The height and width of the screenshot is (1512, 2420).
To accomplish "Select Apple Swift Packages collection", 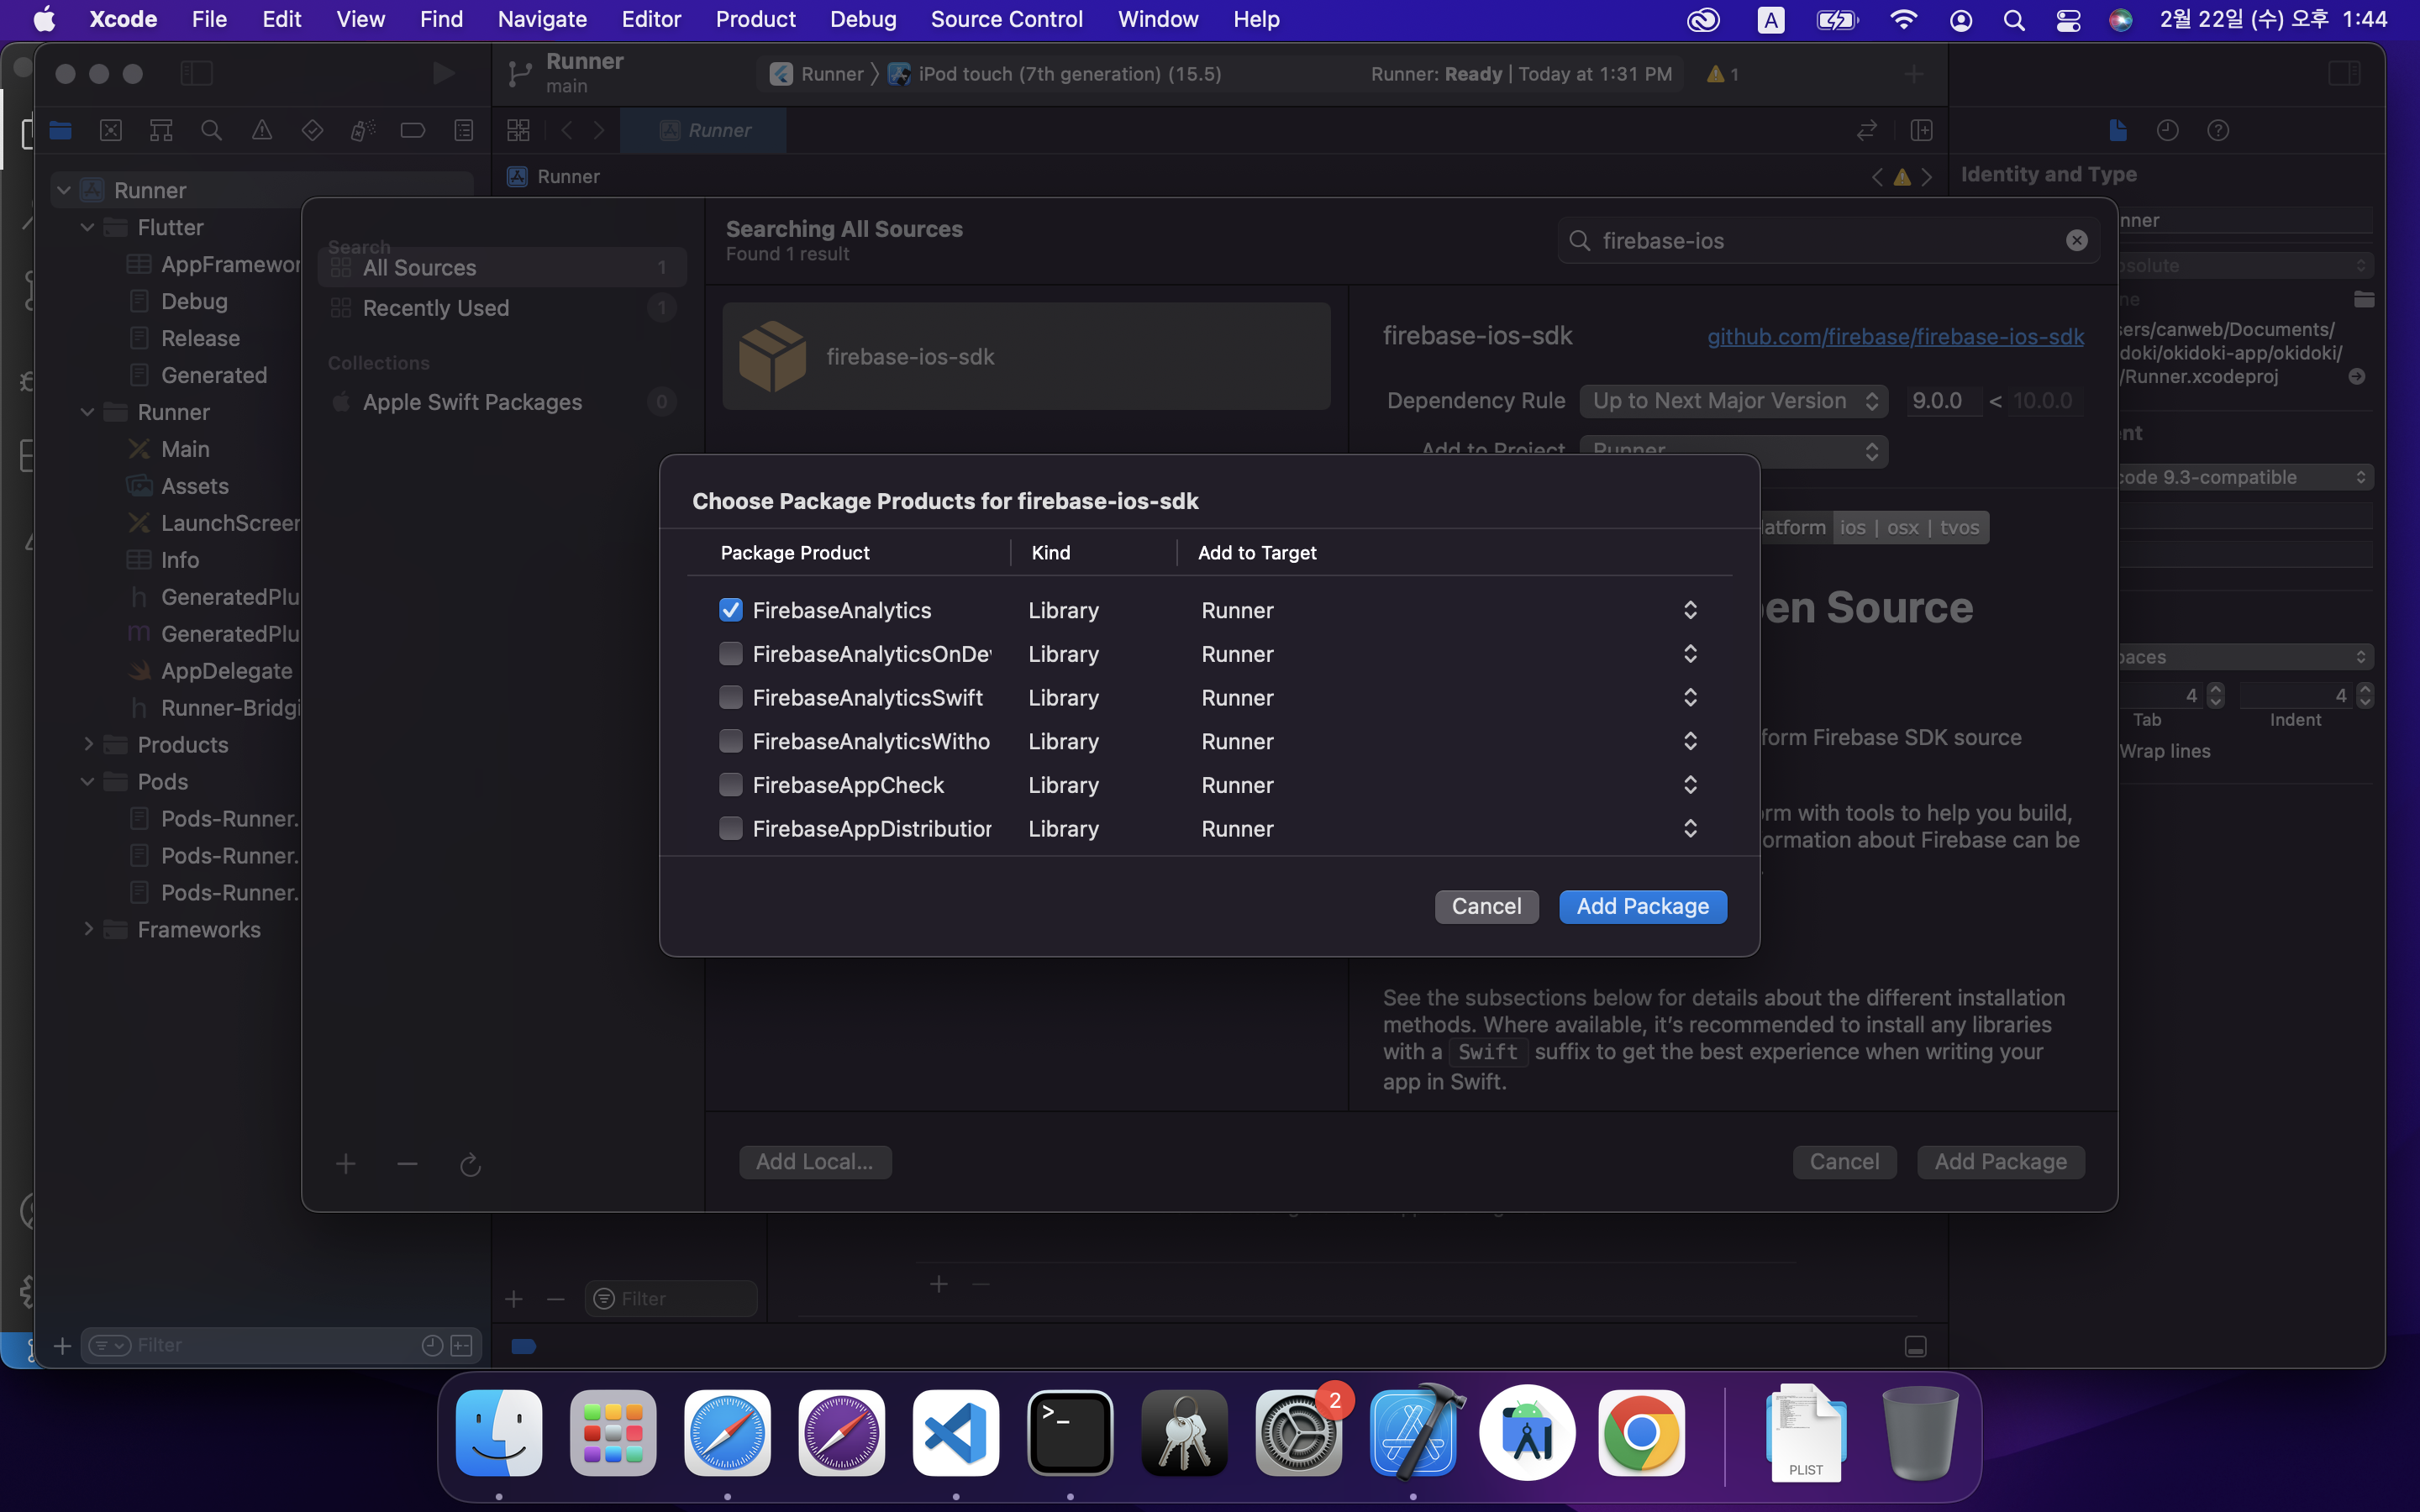I will click(x=472, y=402).
